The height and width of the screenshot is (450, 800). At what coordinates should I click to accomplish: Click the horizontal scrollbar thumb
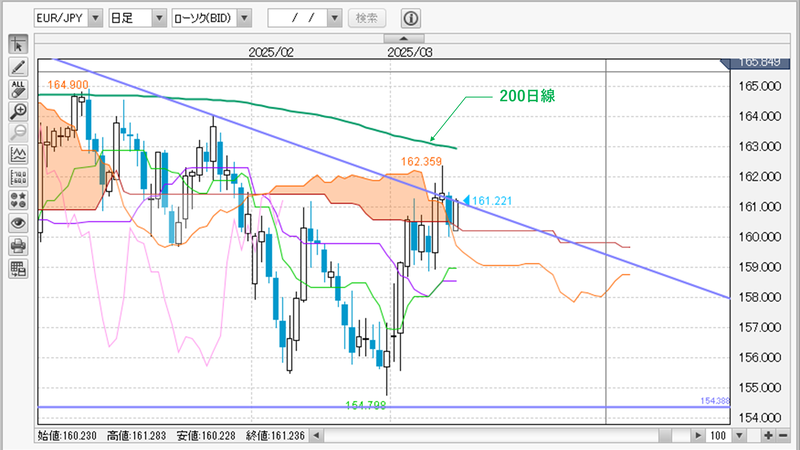click(665, 435)
